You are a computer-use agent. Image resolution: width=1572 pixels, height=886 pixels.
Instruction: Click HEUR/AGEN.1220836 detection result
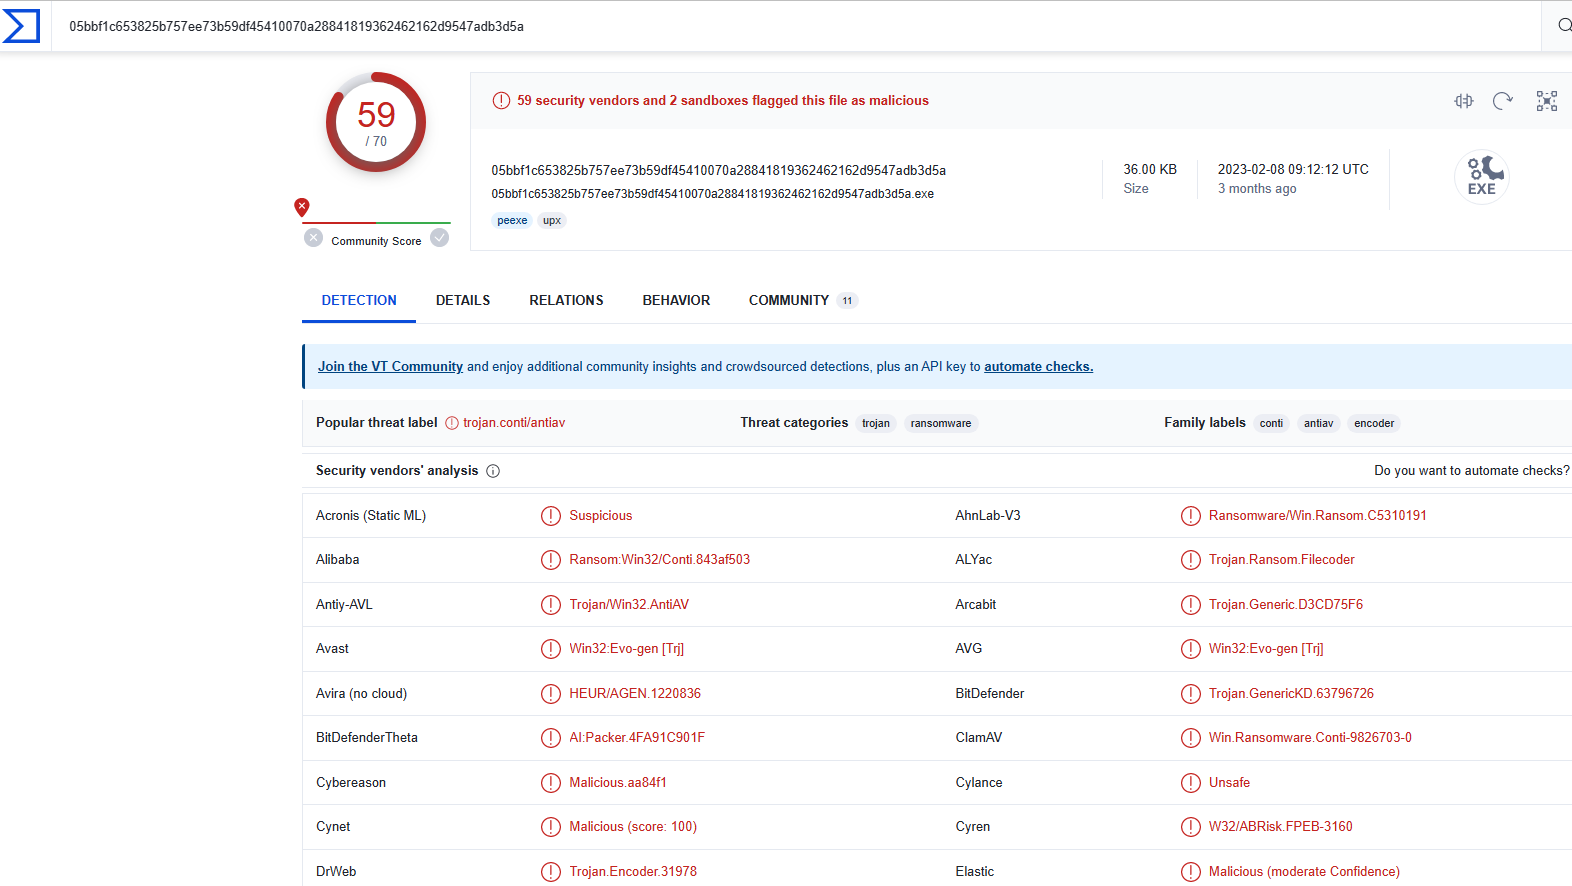click(635, 694)
